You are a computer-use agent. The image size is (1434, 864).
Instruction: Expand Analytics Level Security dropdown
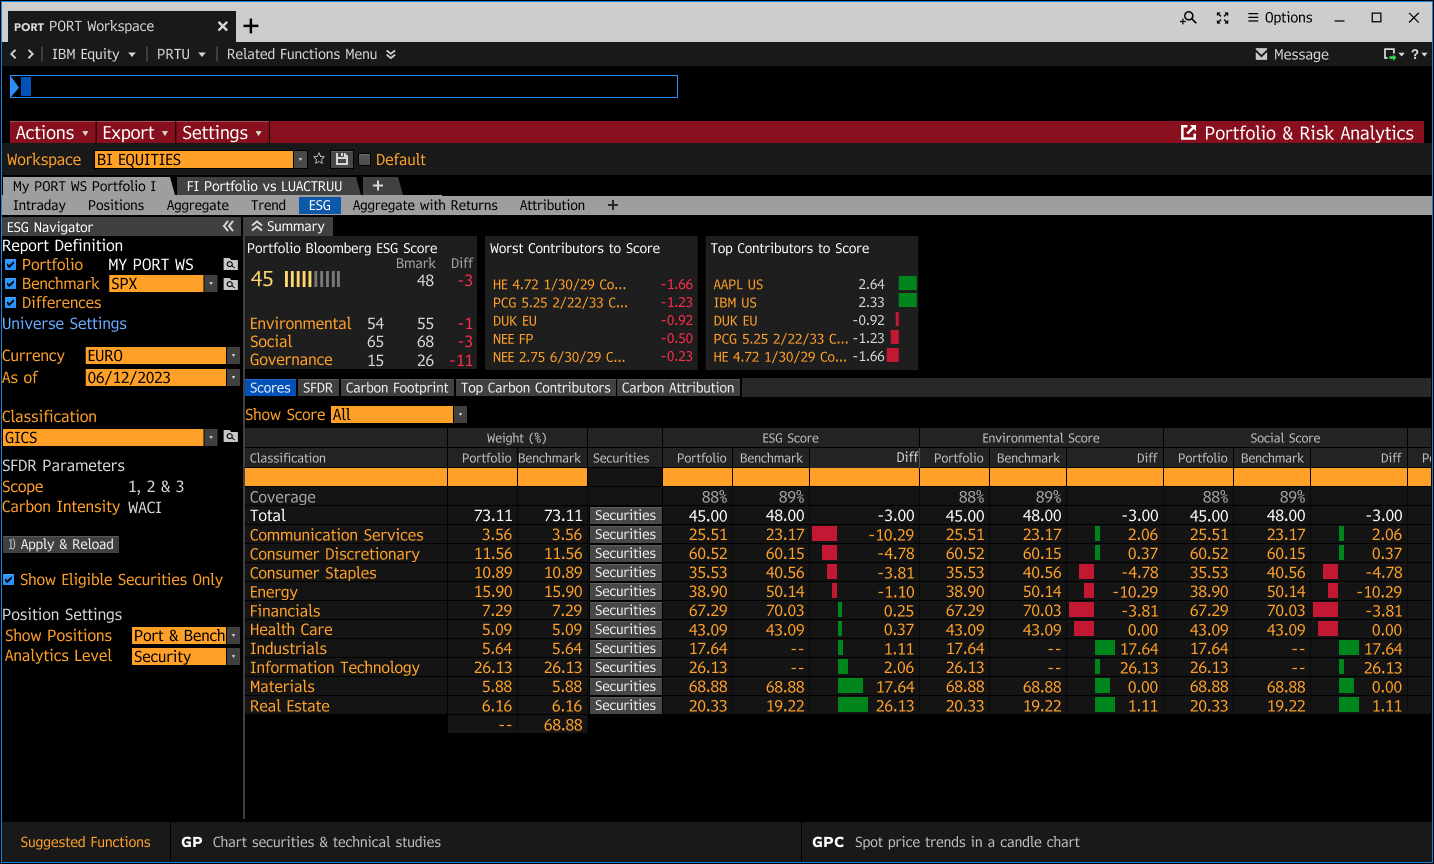(233, 657)
